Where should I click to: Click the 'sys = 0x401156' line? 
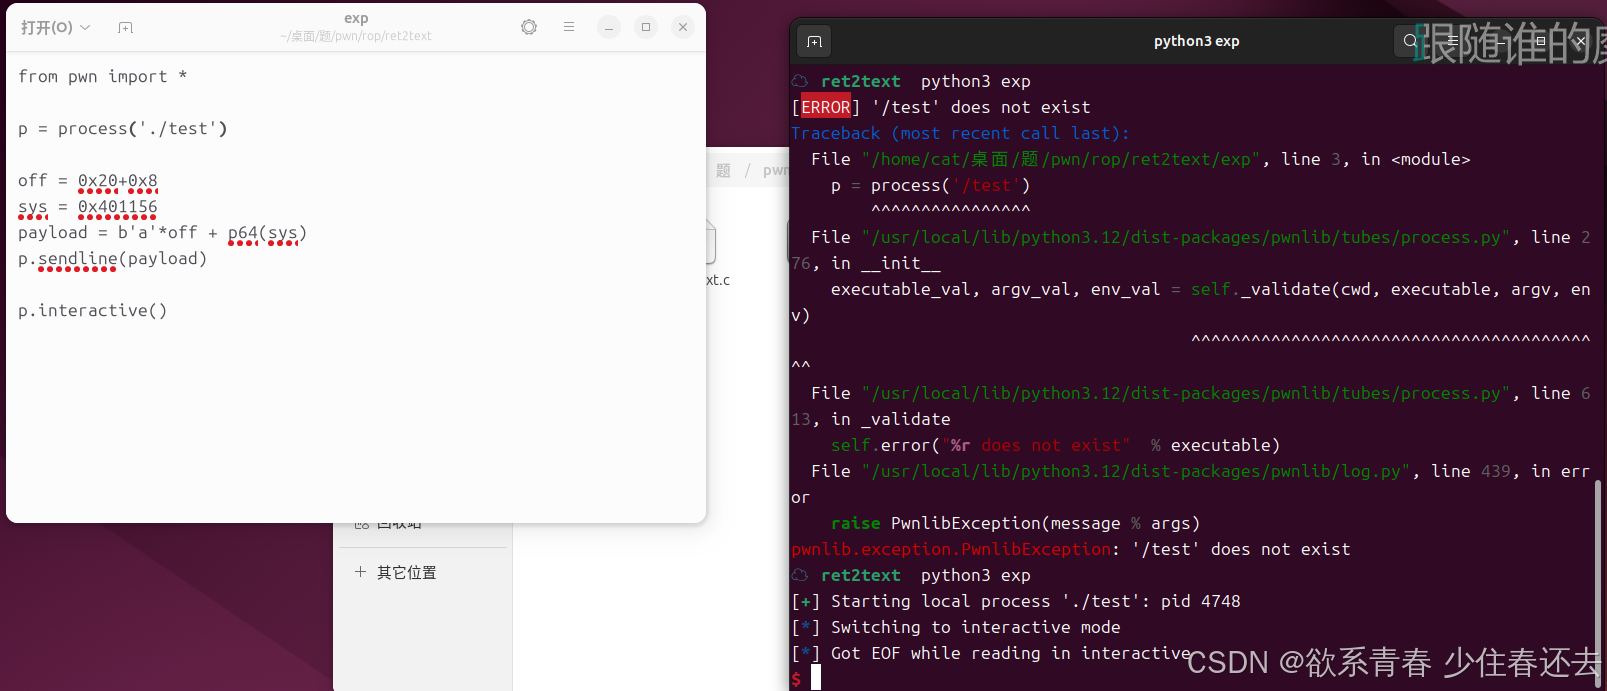(x=88, y=207)
